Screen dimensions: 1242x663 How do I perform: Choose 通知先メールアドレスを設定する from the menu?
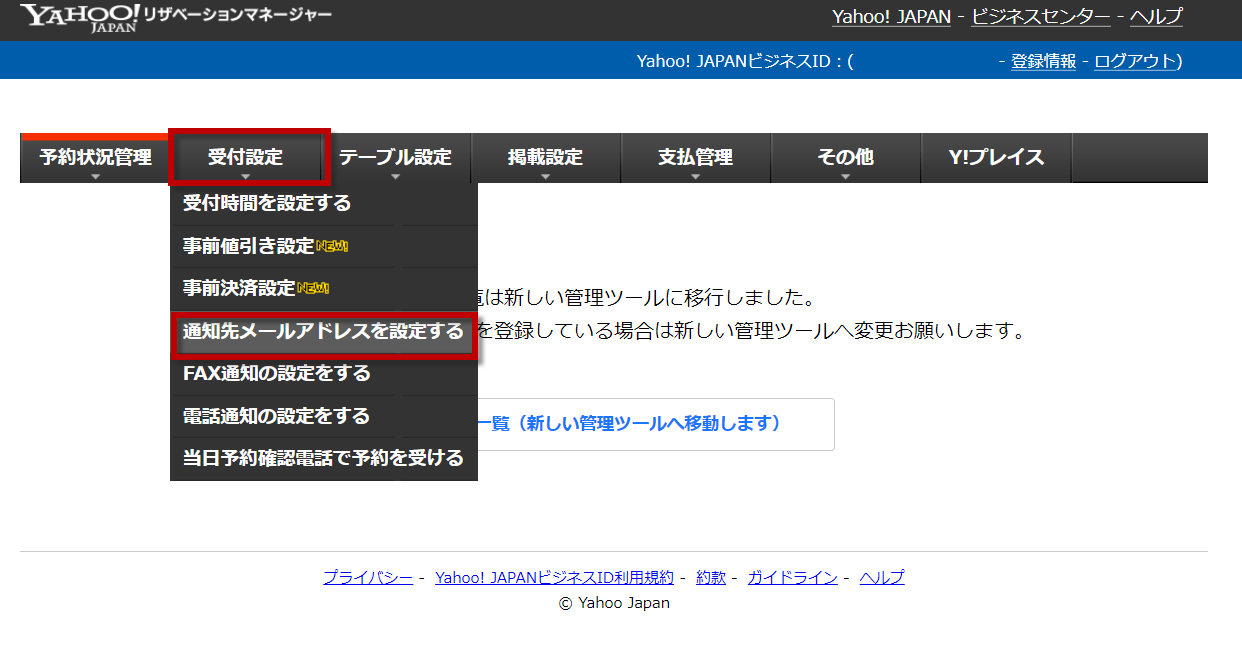[x=324, y=331]
